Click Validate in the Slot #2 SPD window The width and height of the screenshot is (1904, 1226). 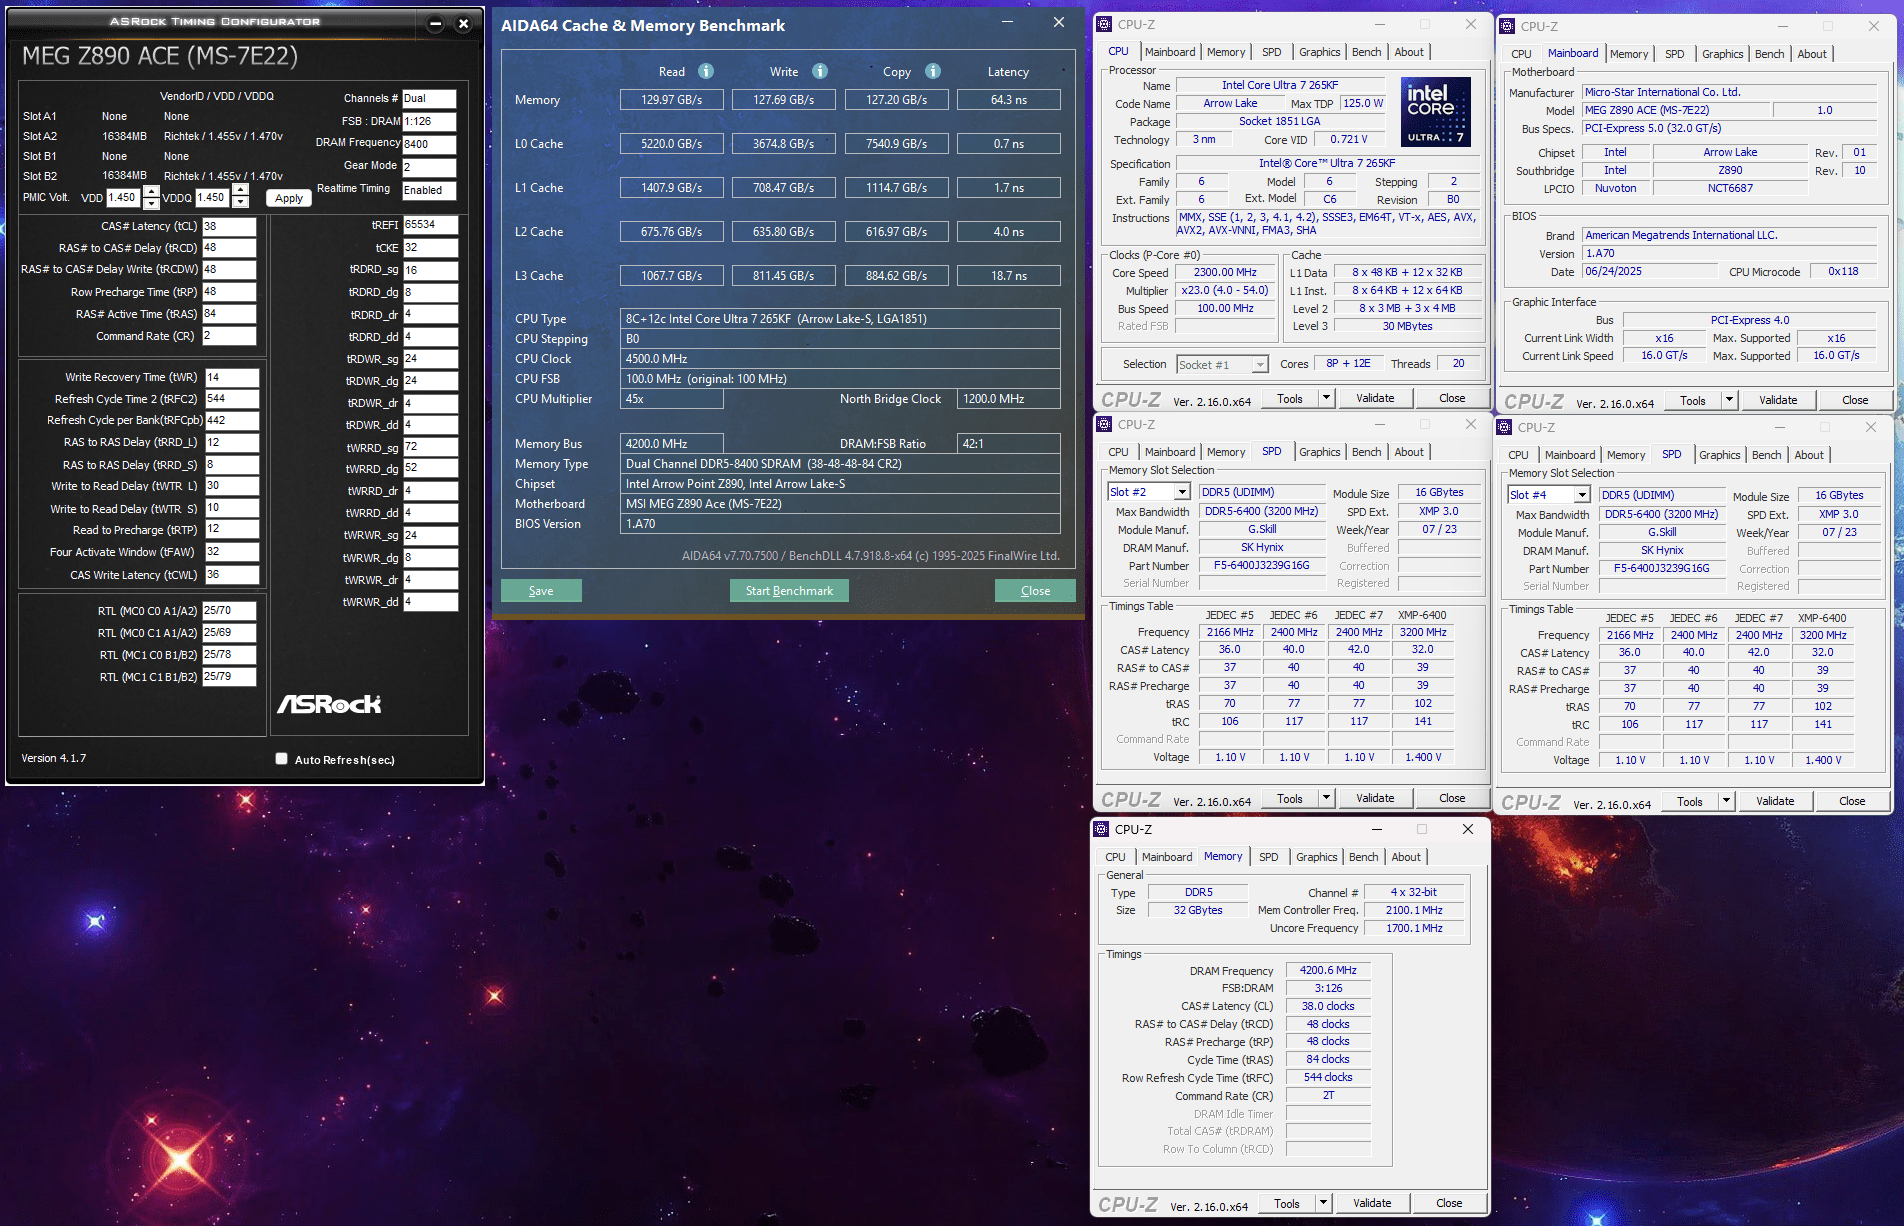1375,798
